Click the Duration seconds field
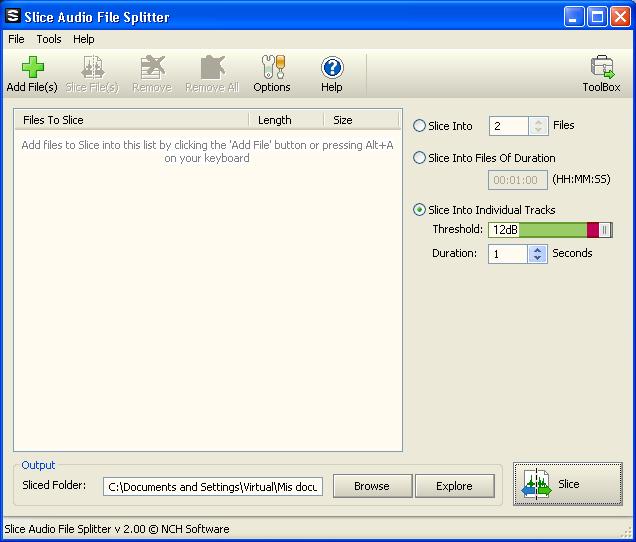This screenshot has width=636, height=542. pyautogui.click(x=508, y=254)
